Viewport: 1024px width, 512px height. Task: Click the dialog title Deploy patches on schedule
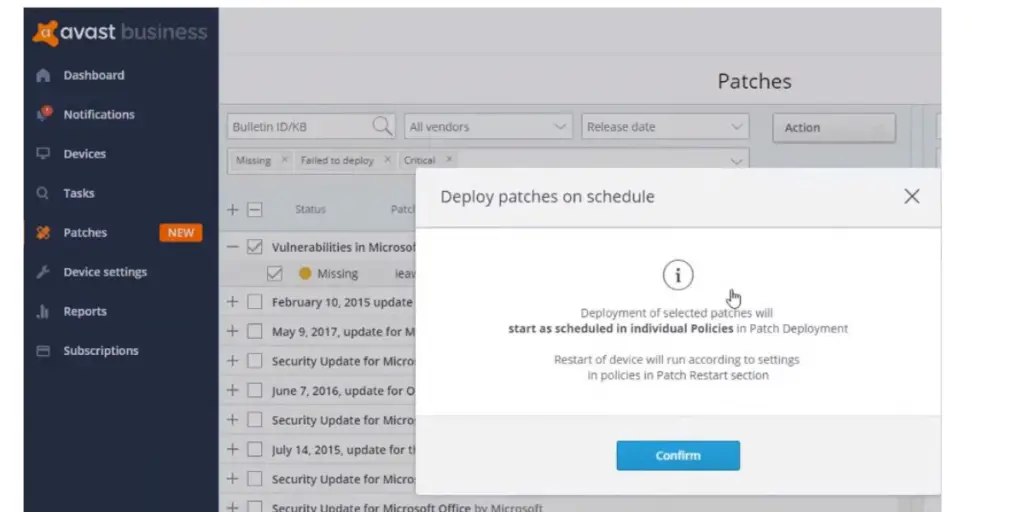(x=547, y=197)
